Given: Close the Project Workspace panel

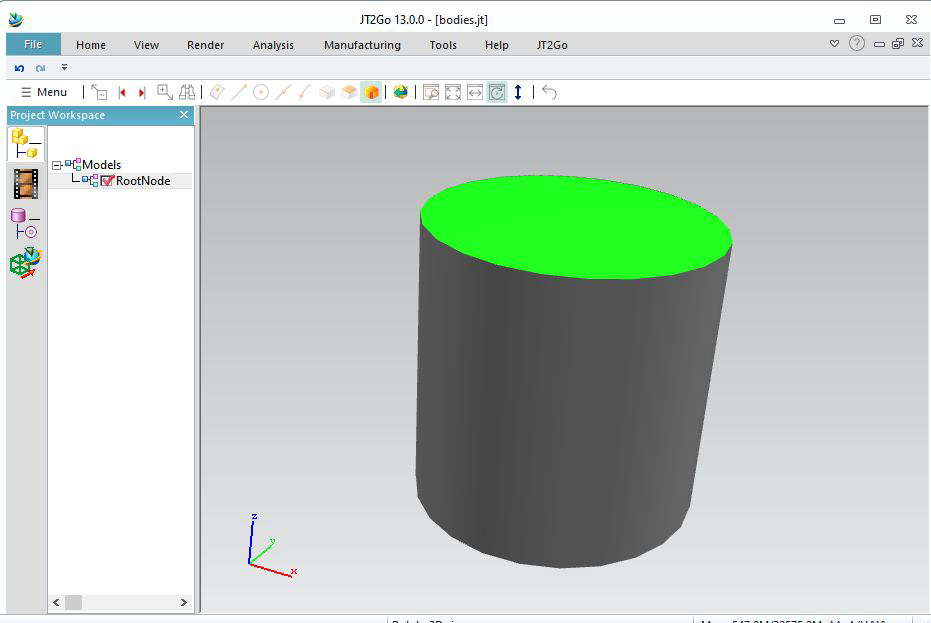Looking at the screenshot, I should tap(184, 115).
